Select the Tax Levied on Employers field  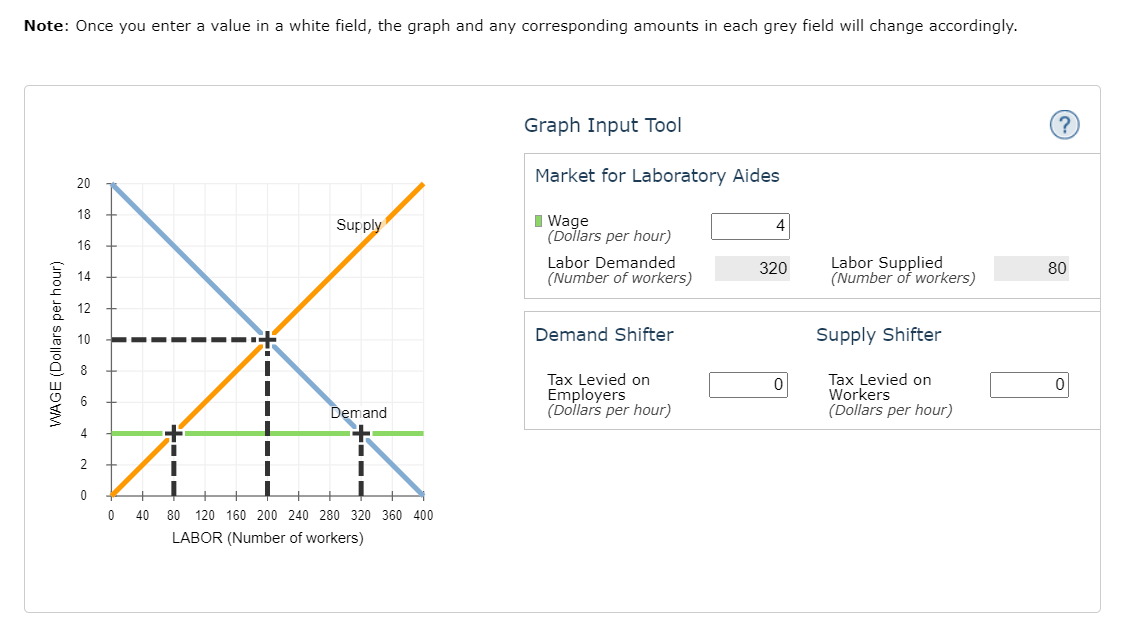pos(749,385)
